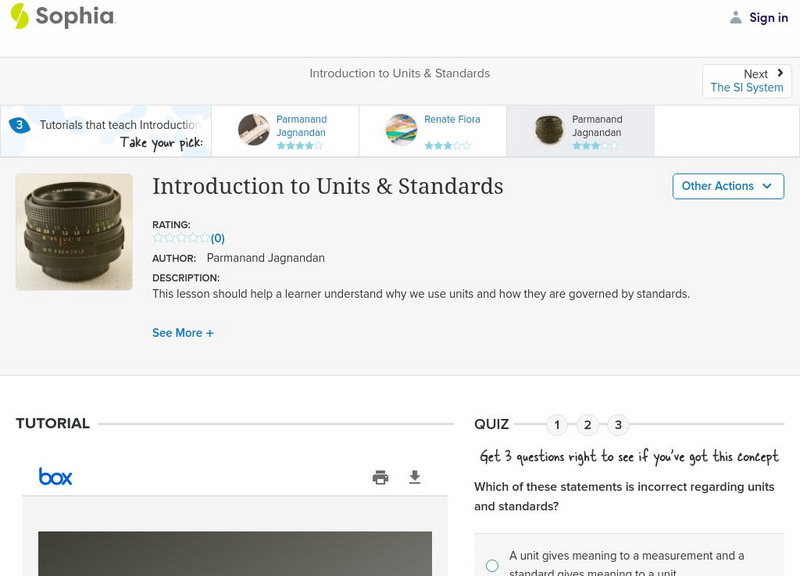Image resolution: width=800 pixels, height=576 pixels.
Task: Select the third tutorial tab with lens thumbnail
Action: point(580,131)
